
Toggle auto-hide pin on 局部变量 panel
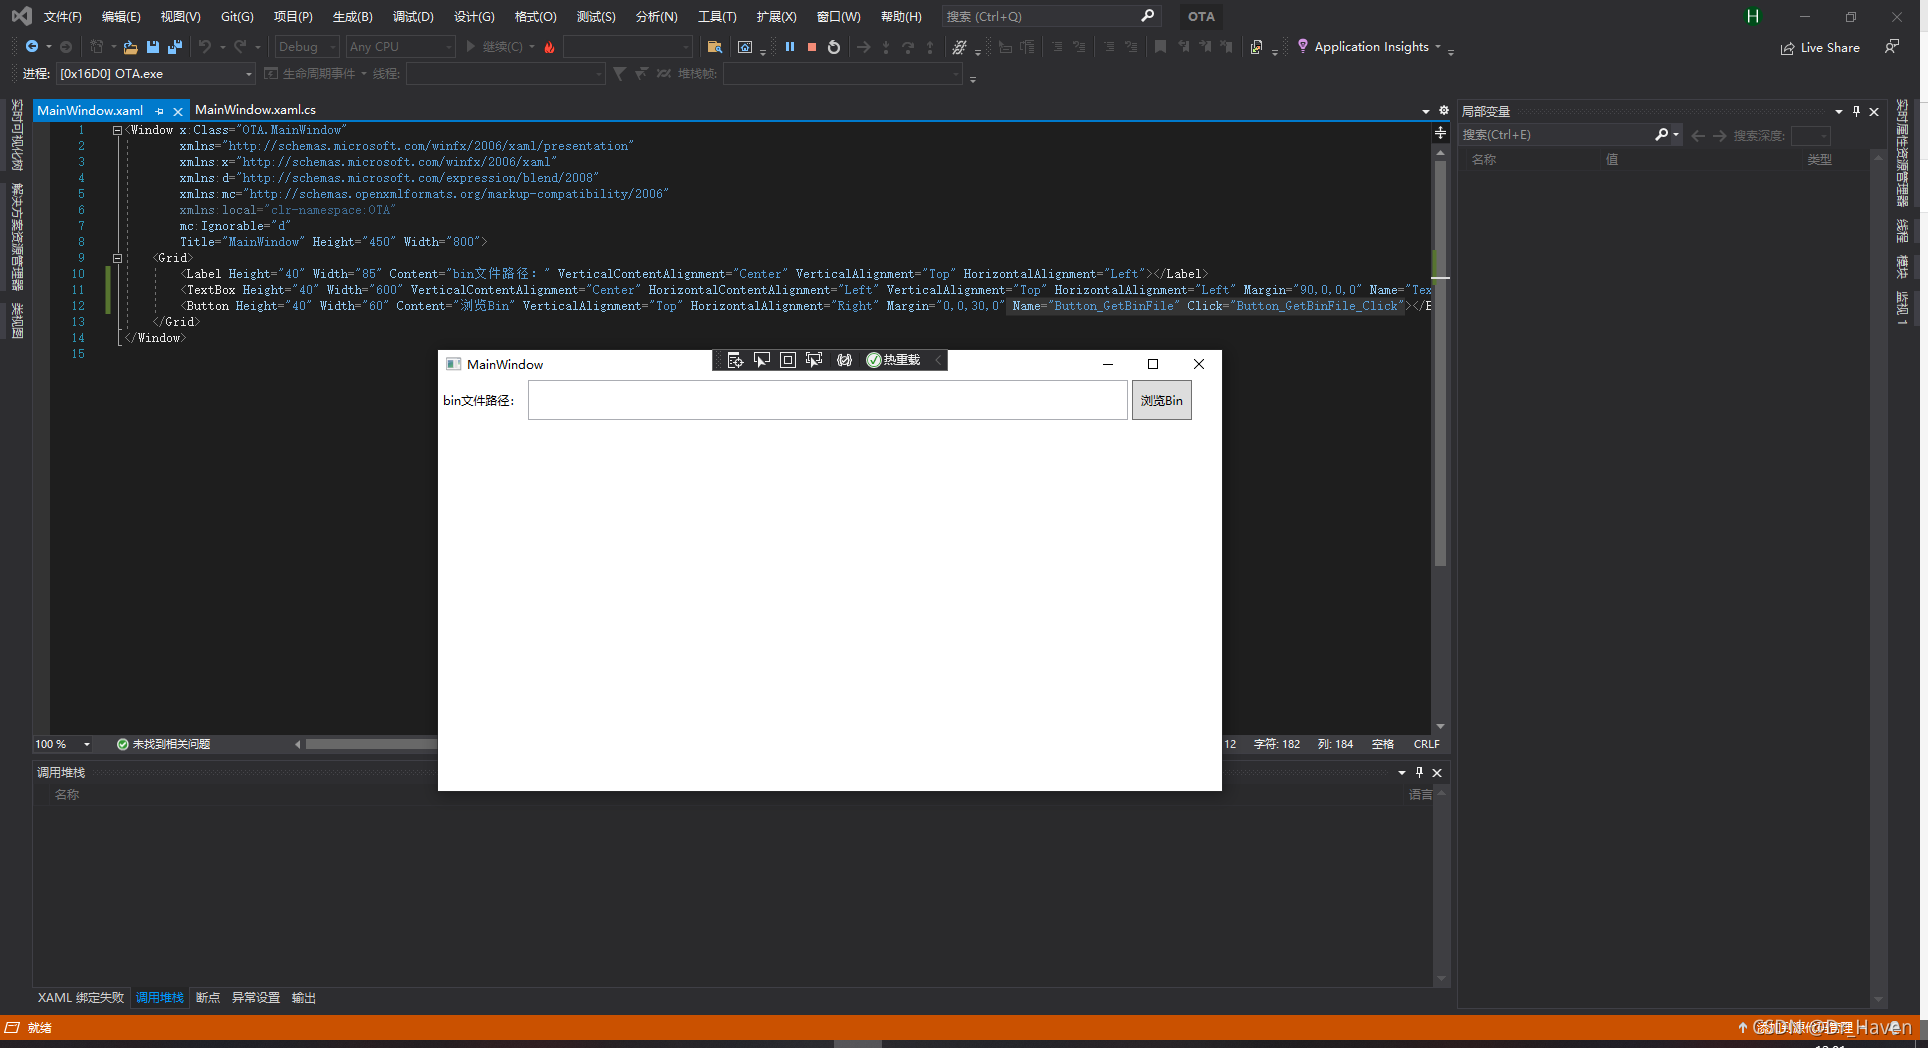coord(1857,112)
